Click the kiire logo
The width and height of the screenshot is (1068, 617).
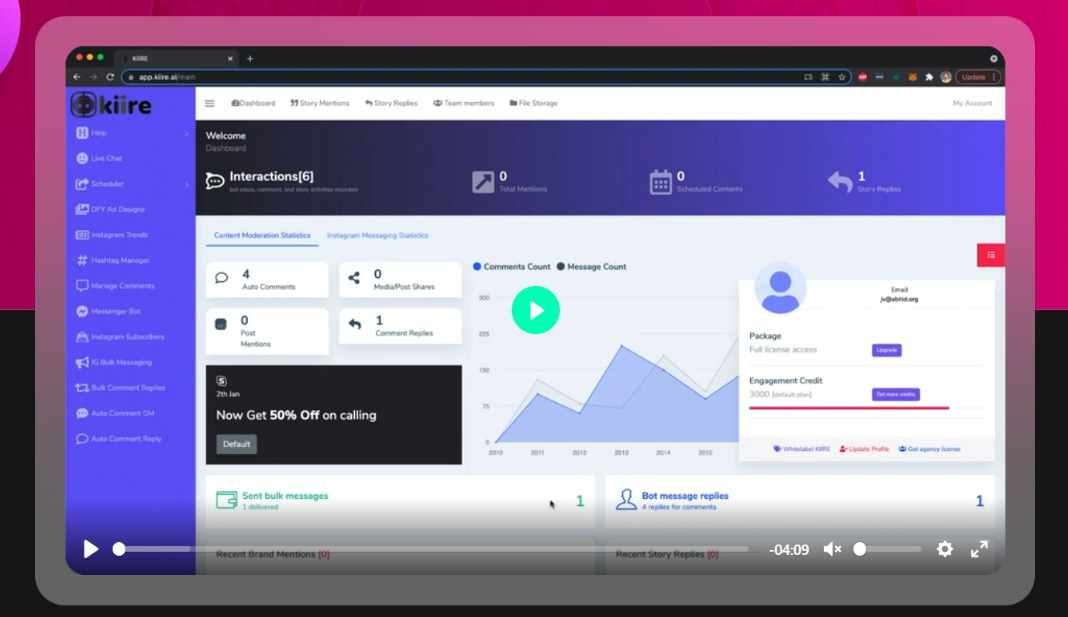click(x=111, y=106)
